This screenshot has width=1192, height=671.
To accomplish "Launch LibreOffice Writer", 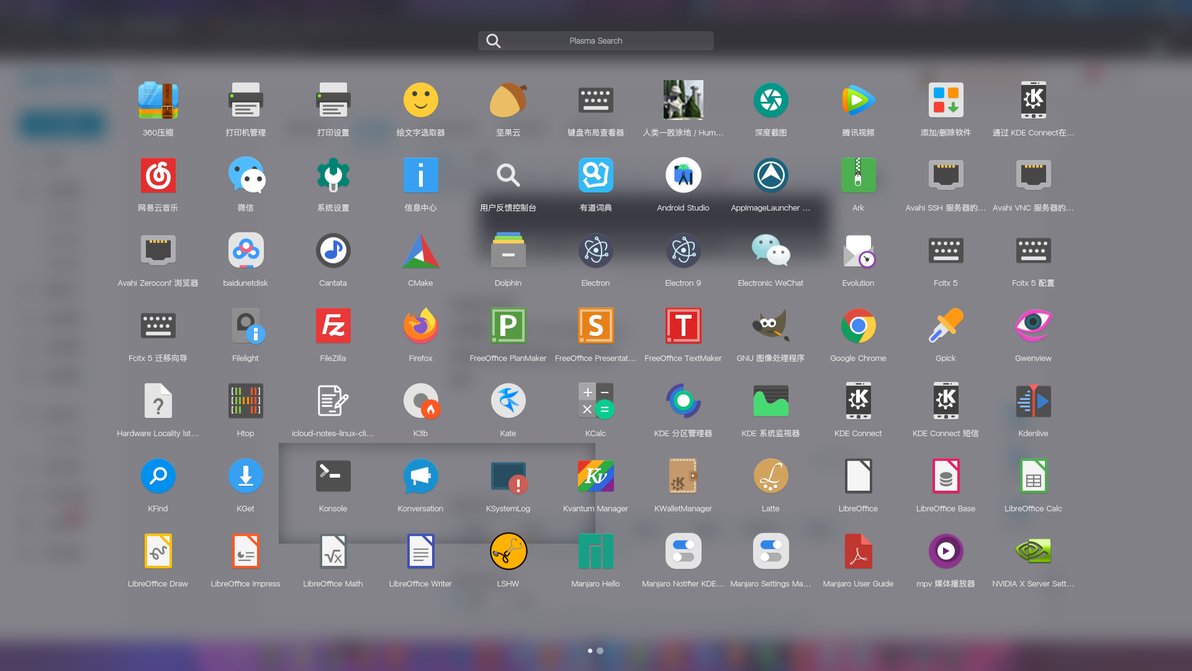I will click(420, 552).
